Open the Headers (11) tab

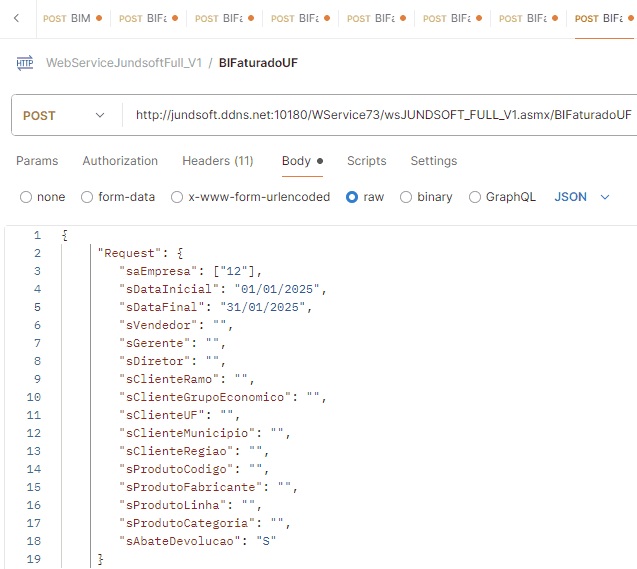pyautogui.click(x=217, y=161)
